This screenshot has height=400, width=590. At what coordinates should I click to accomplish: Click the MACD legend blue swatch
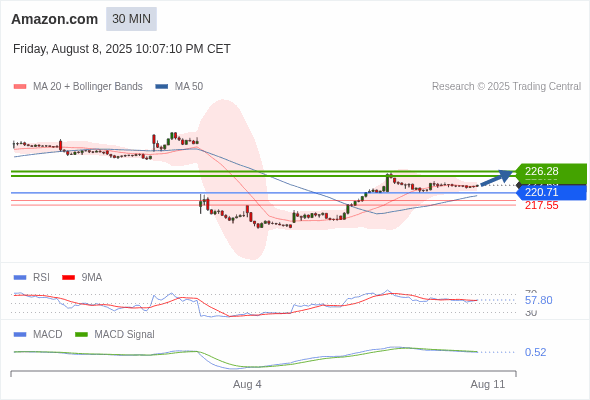coord(20,335)
